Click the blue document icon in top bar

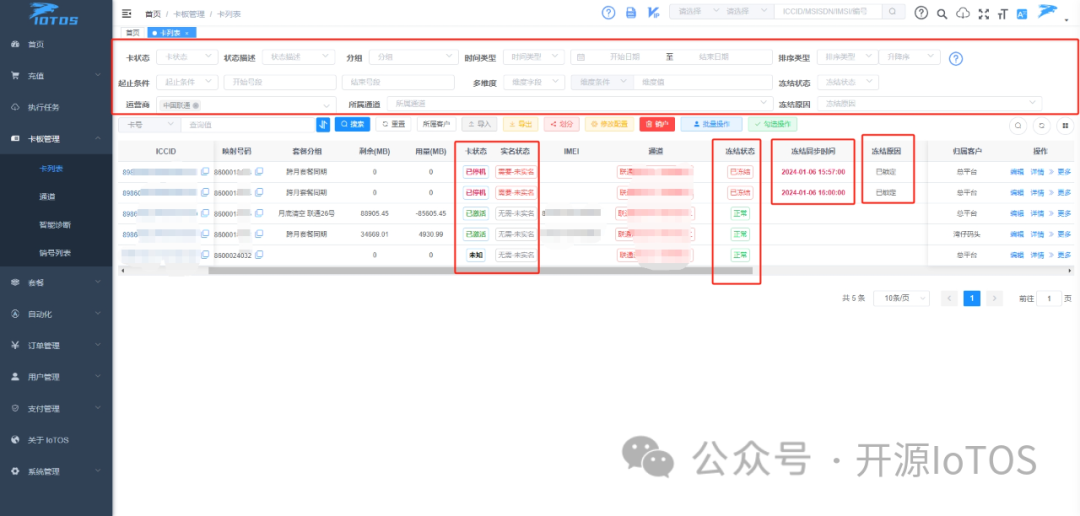click(x=630, y=12)
